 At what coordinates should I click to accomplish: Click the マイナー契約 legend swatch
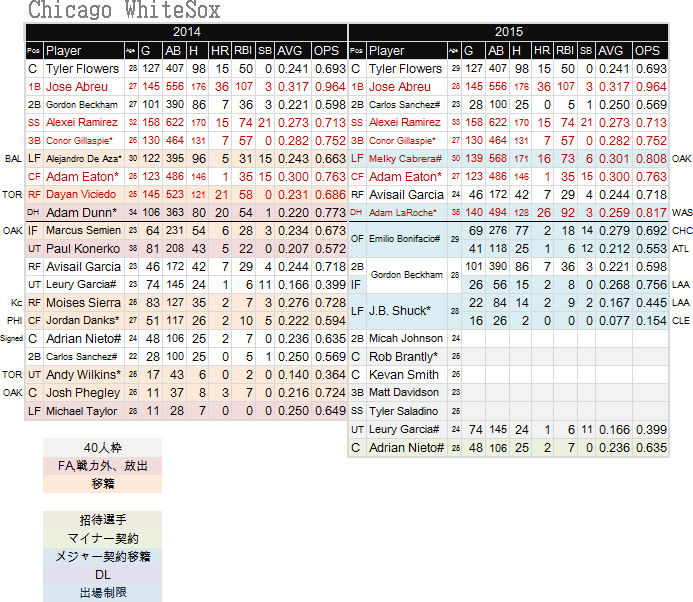click(102, 538)
